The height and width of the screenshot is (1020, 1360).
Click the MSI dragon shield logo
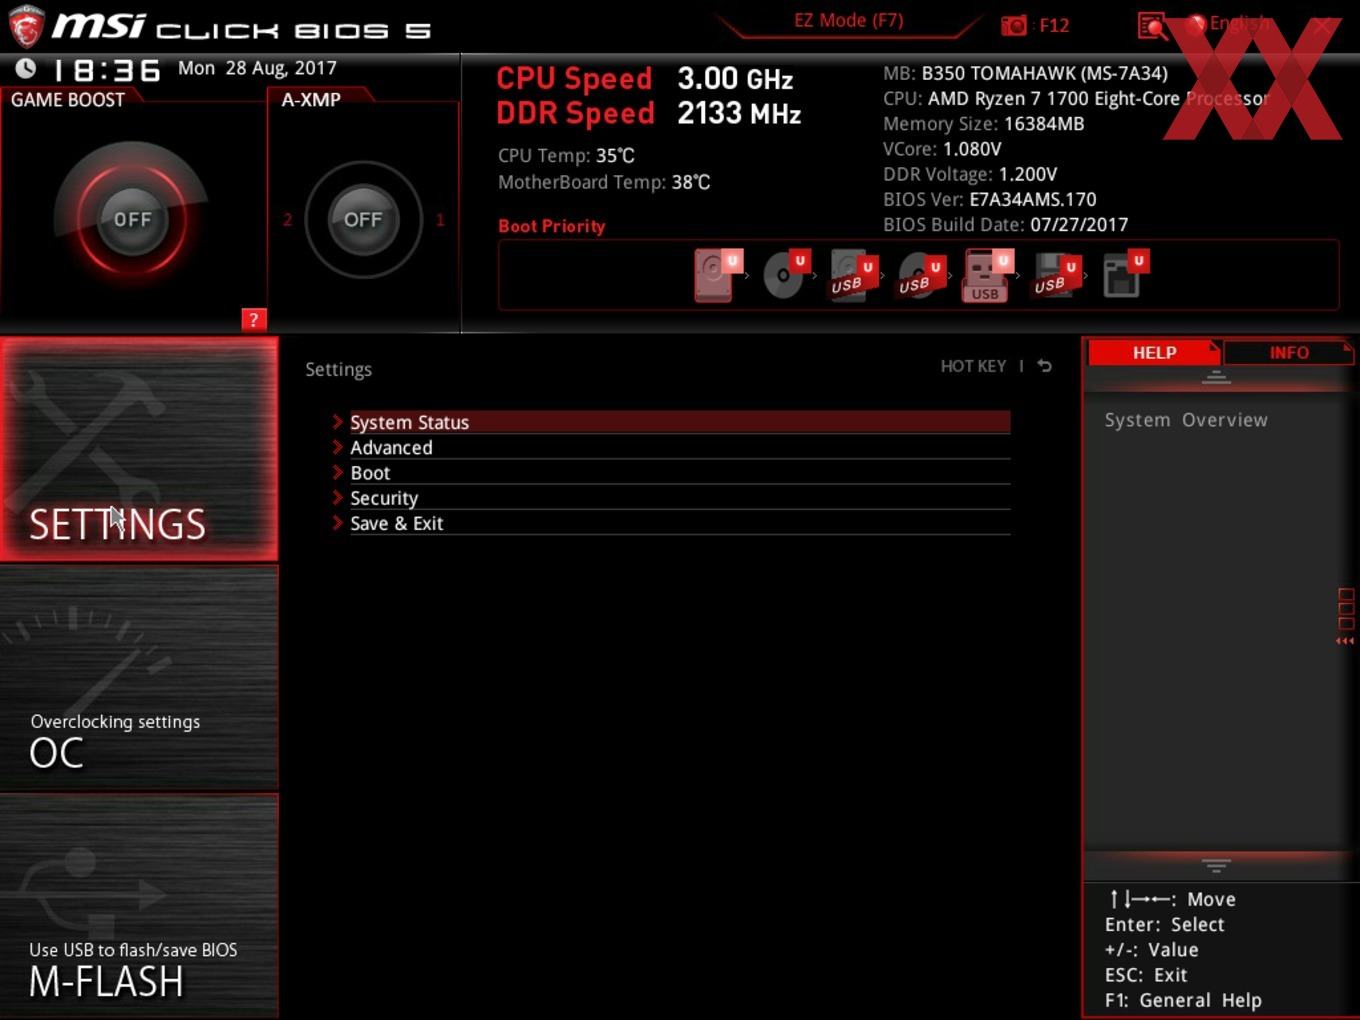click(25, 26)
